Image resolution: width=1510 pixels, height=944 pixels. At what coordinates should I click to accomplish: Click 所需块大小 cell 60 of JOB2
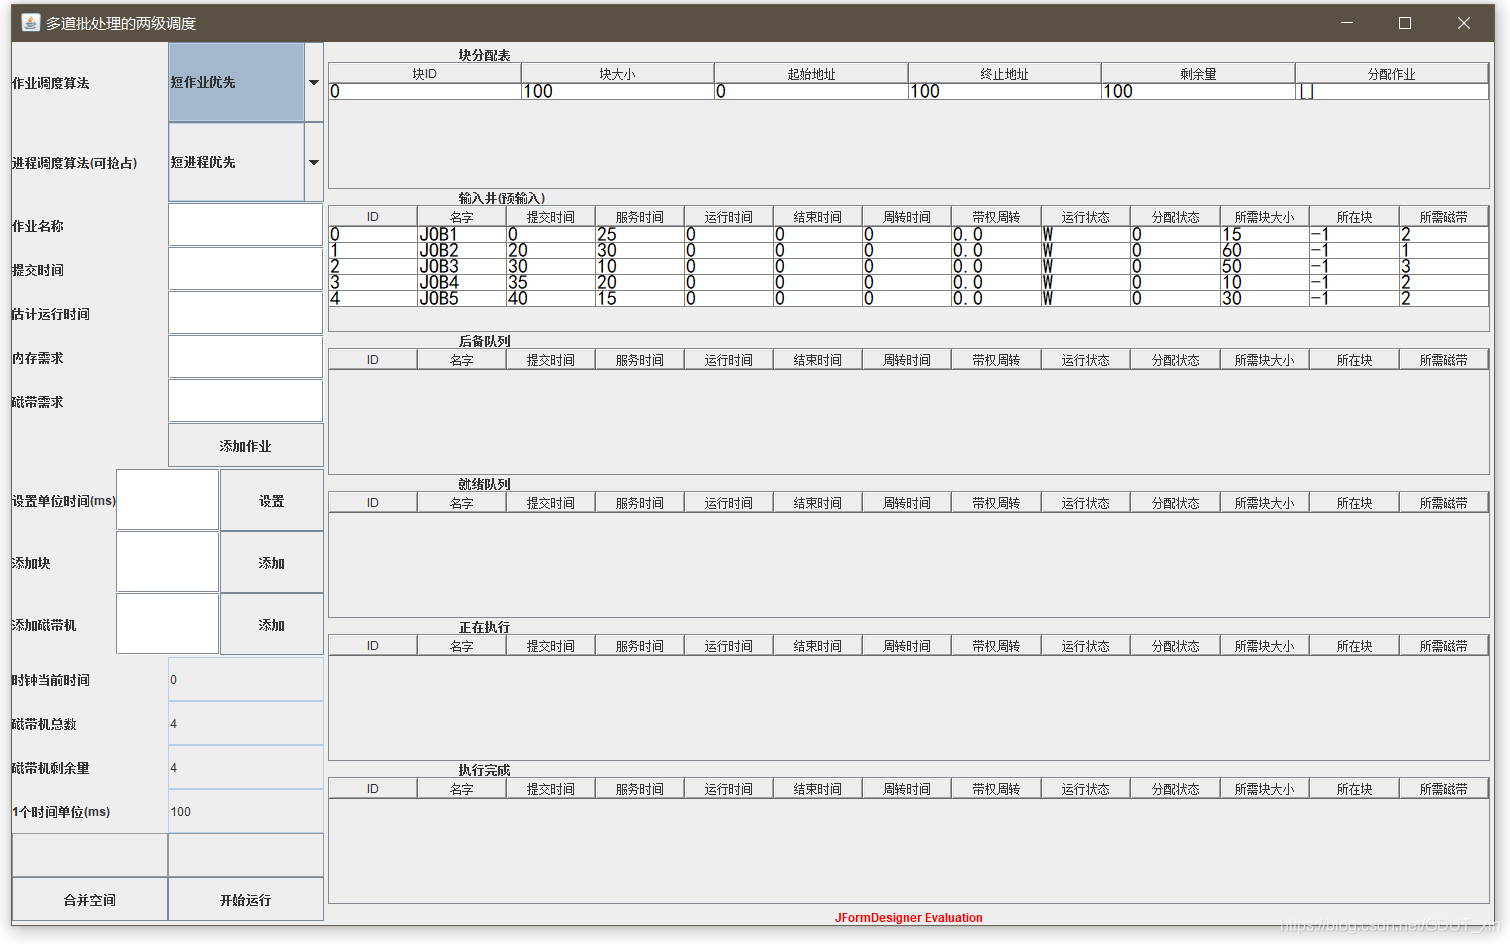tap(1265, 250)
